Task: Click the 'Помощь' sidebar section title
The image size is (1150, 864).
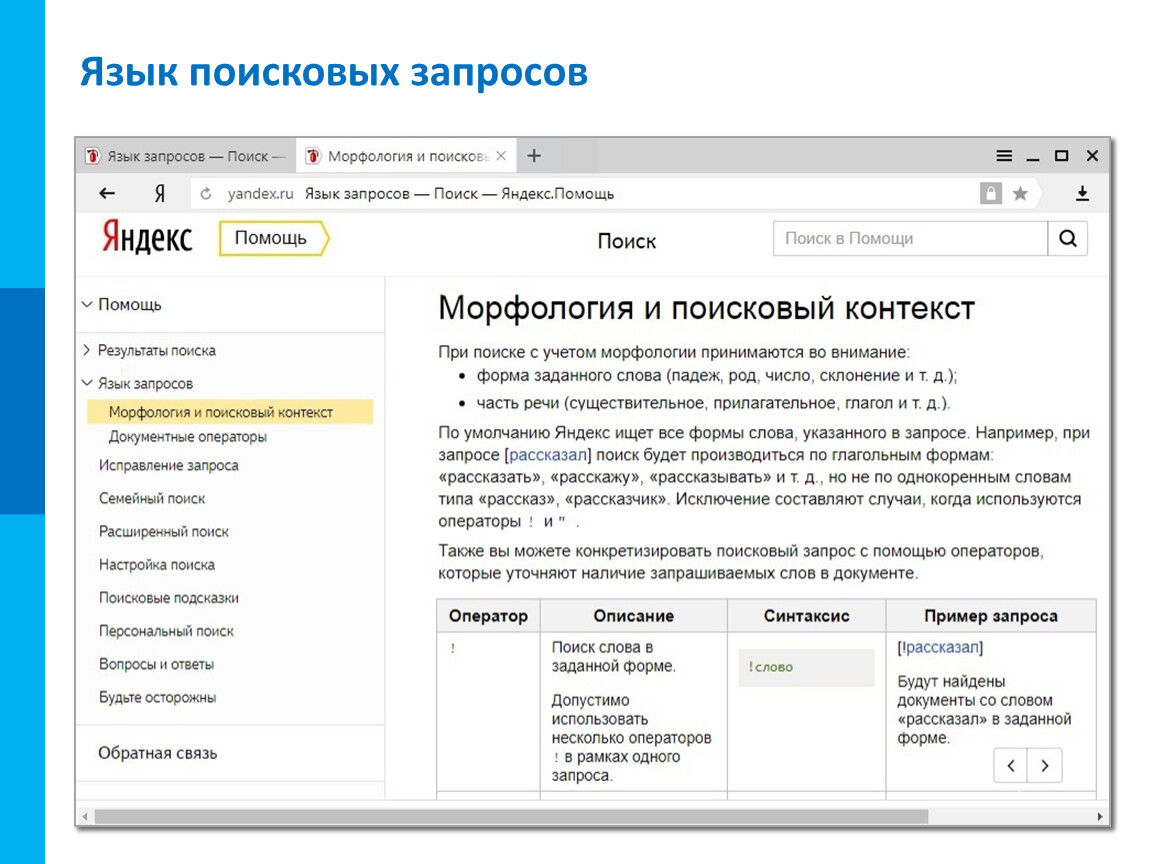Action: (130, 304)
